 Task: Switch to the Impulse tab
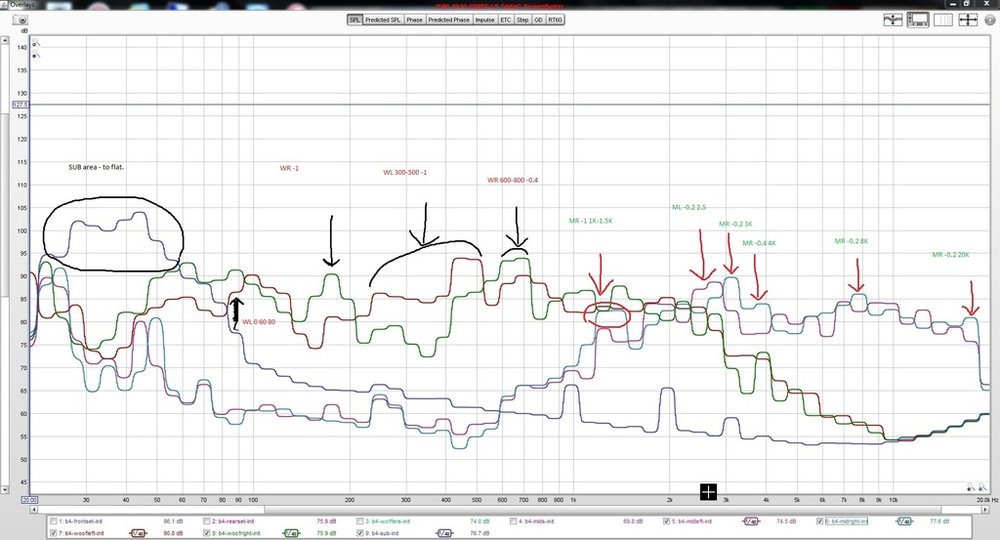[485, 20]
